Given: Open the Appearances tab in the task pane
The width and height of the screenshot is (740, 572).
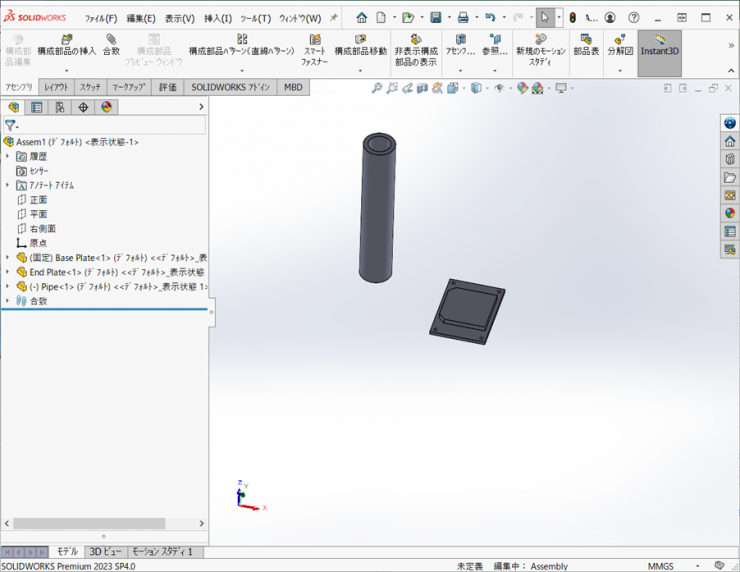Looking at the screenshot, I should (730, 213).
